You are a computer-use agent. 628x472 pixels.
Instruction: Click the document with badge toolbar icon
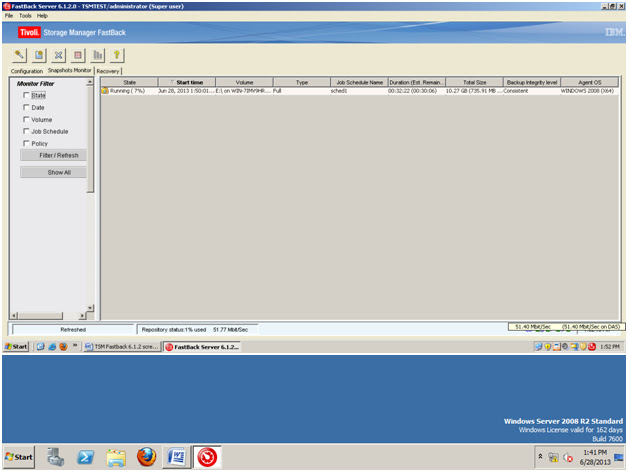pos(39,55)
